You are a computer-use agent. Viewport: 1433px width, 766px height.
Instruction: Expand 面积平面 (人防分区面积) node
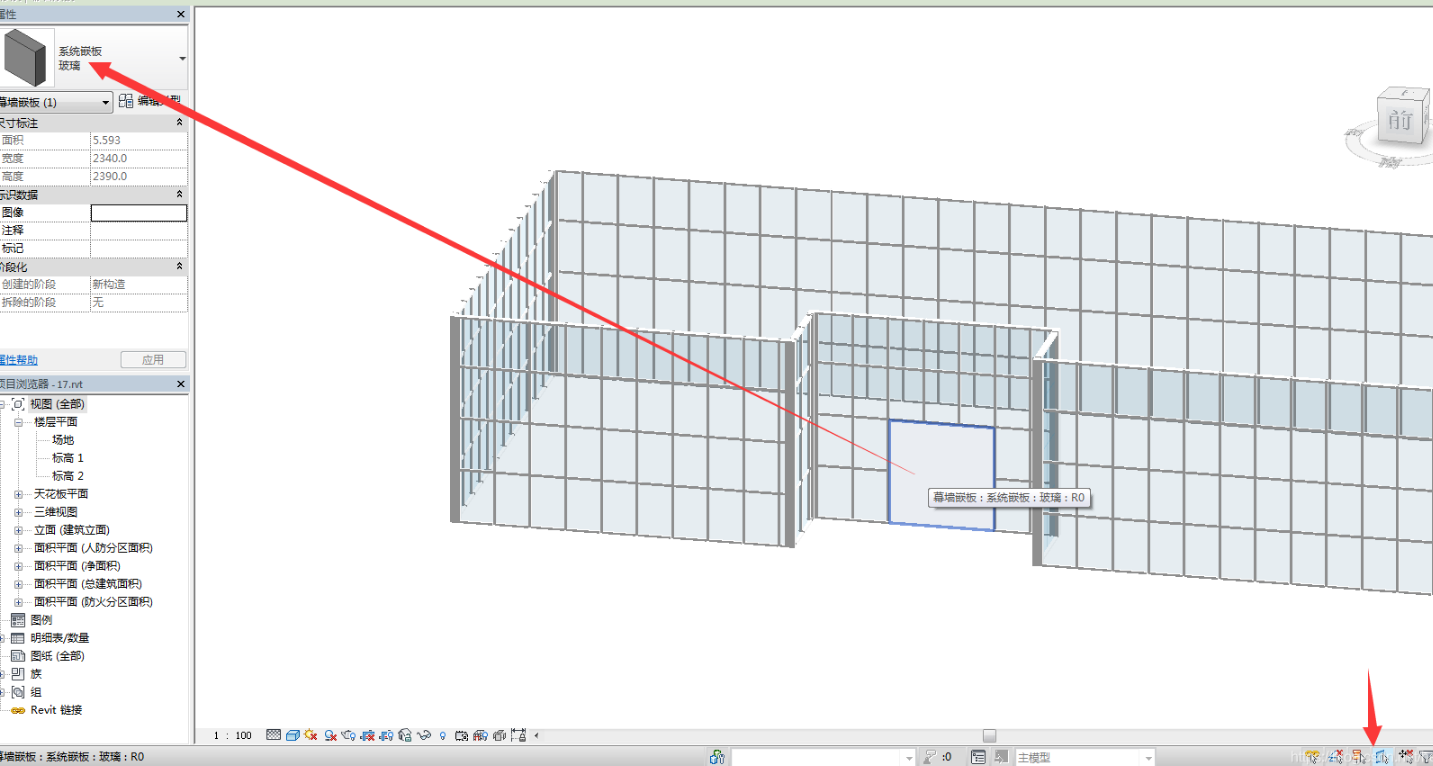coord(18,548)
